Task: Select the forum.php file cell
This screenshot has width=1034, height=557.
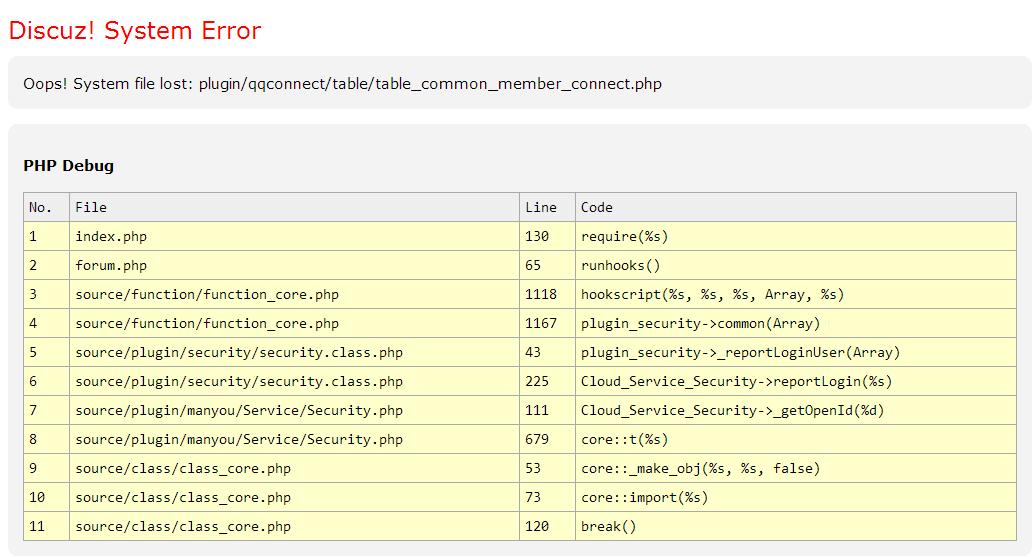Action: 111,265
